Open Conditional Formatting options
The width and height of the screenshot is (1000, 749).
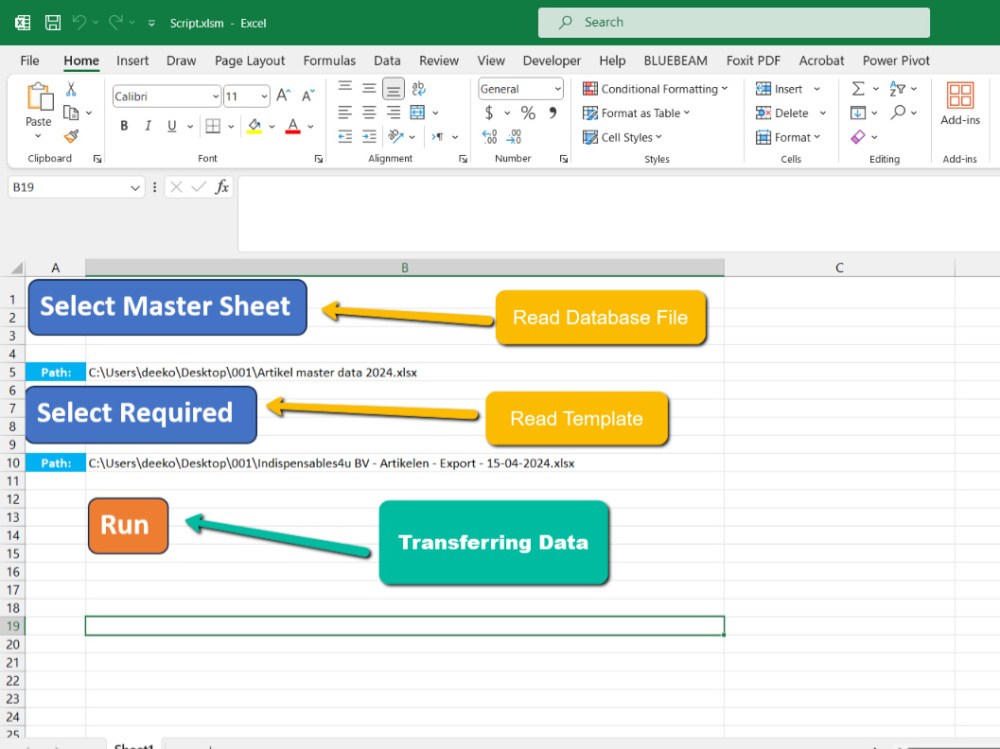(656, 88)
